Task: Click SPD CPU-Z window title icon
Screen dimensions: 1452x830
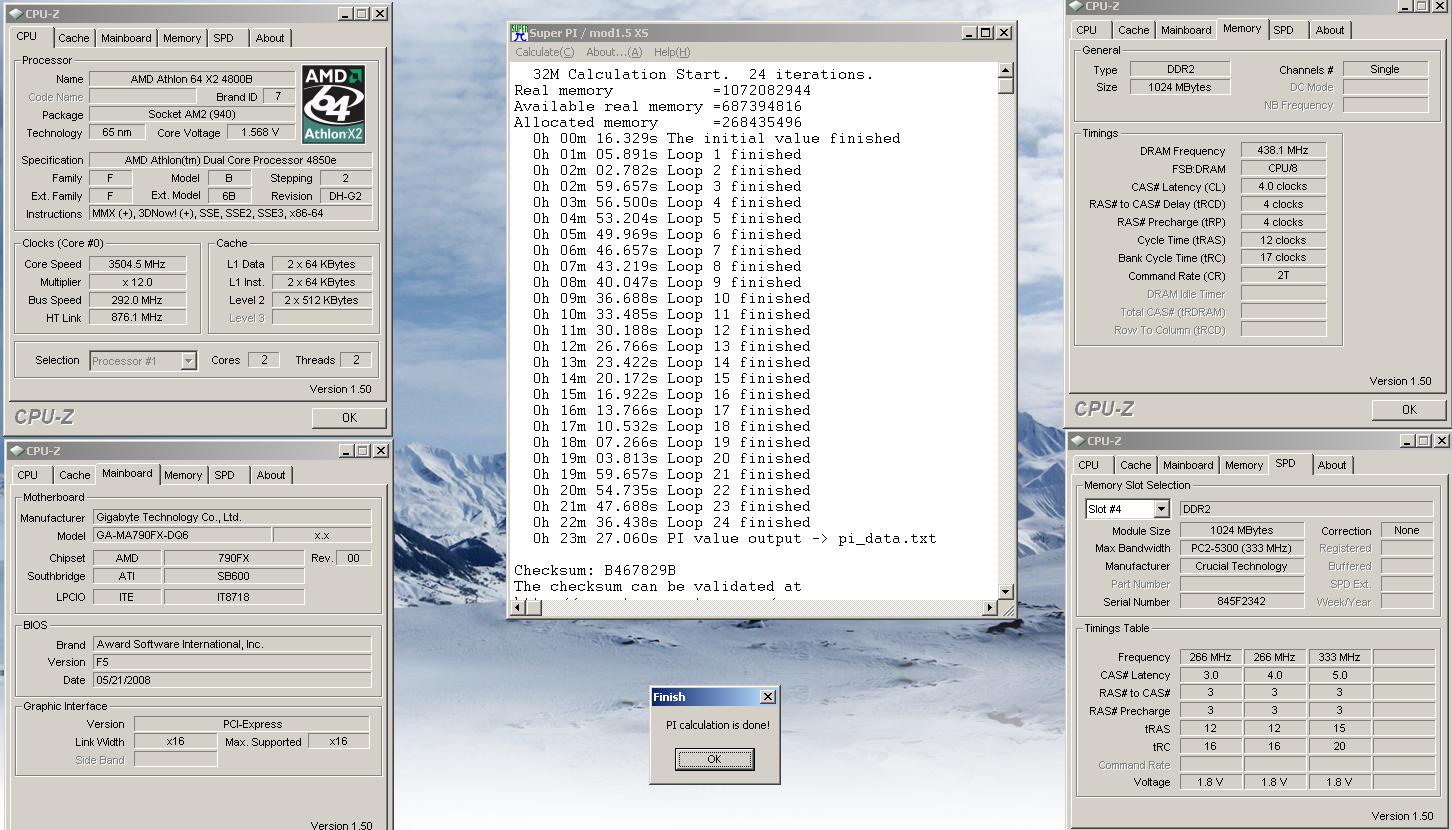Action: 1078,441
